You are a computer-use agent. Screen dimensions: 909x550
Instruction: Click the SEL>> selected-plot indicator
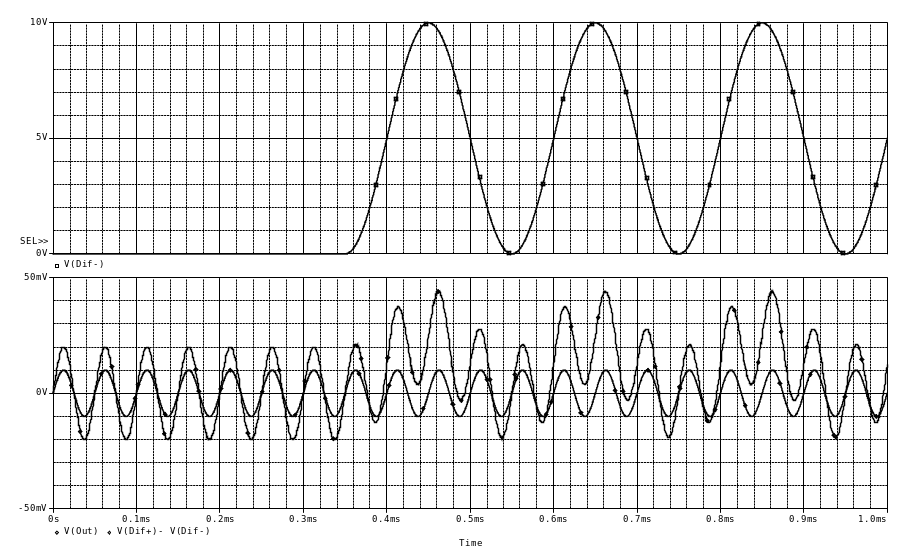click(x=33, y=242)
